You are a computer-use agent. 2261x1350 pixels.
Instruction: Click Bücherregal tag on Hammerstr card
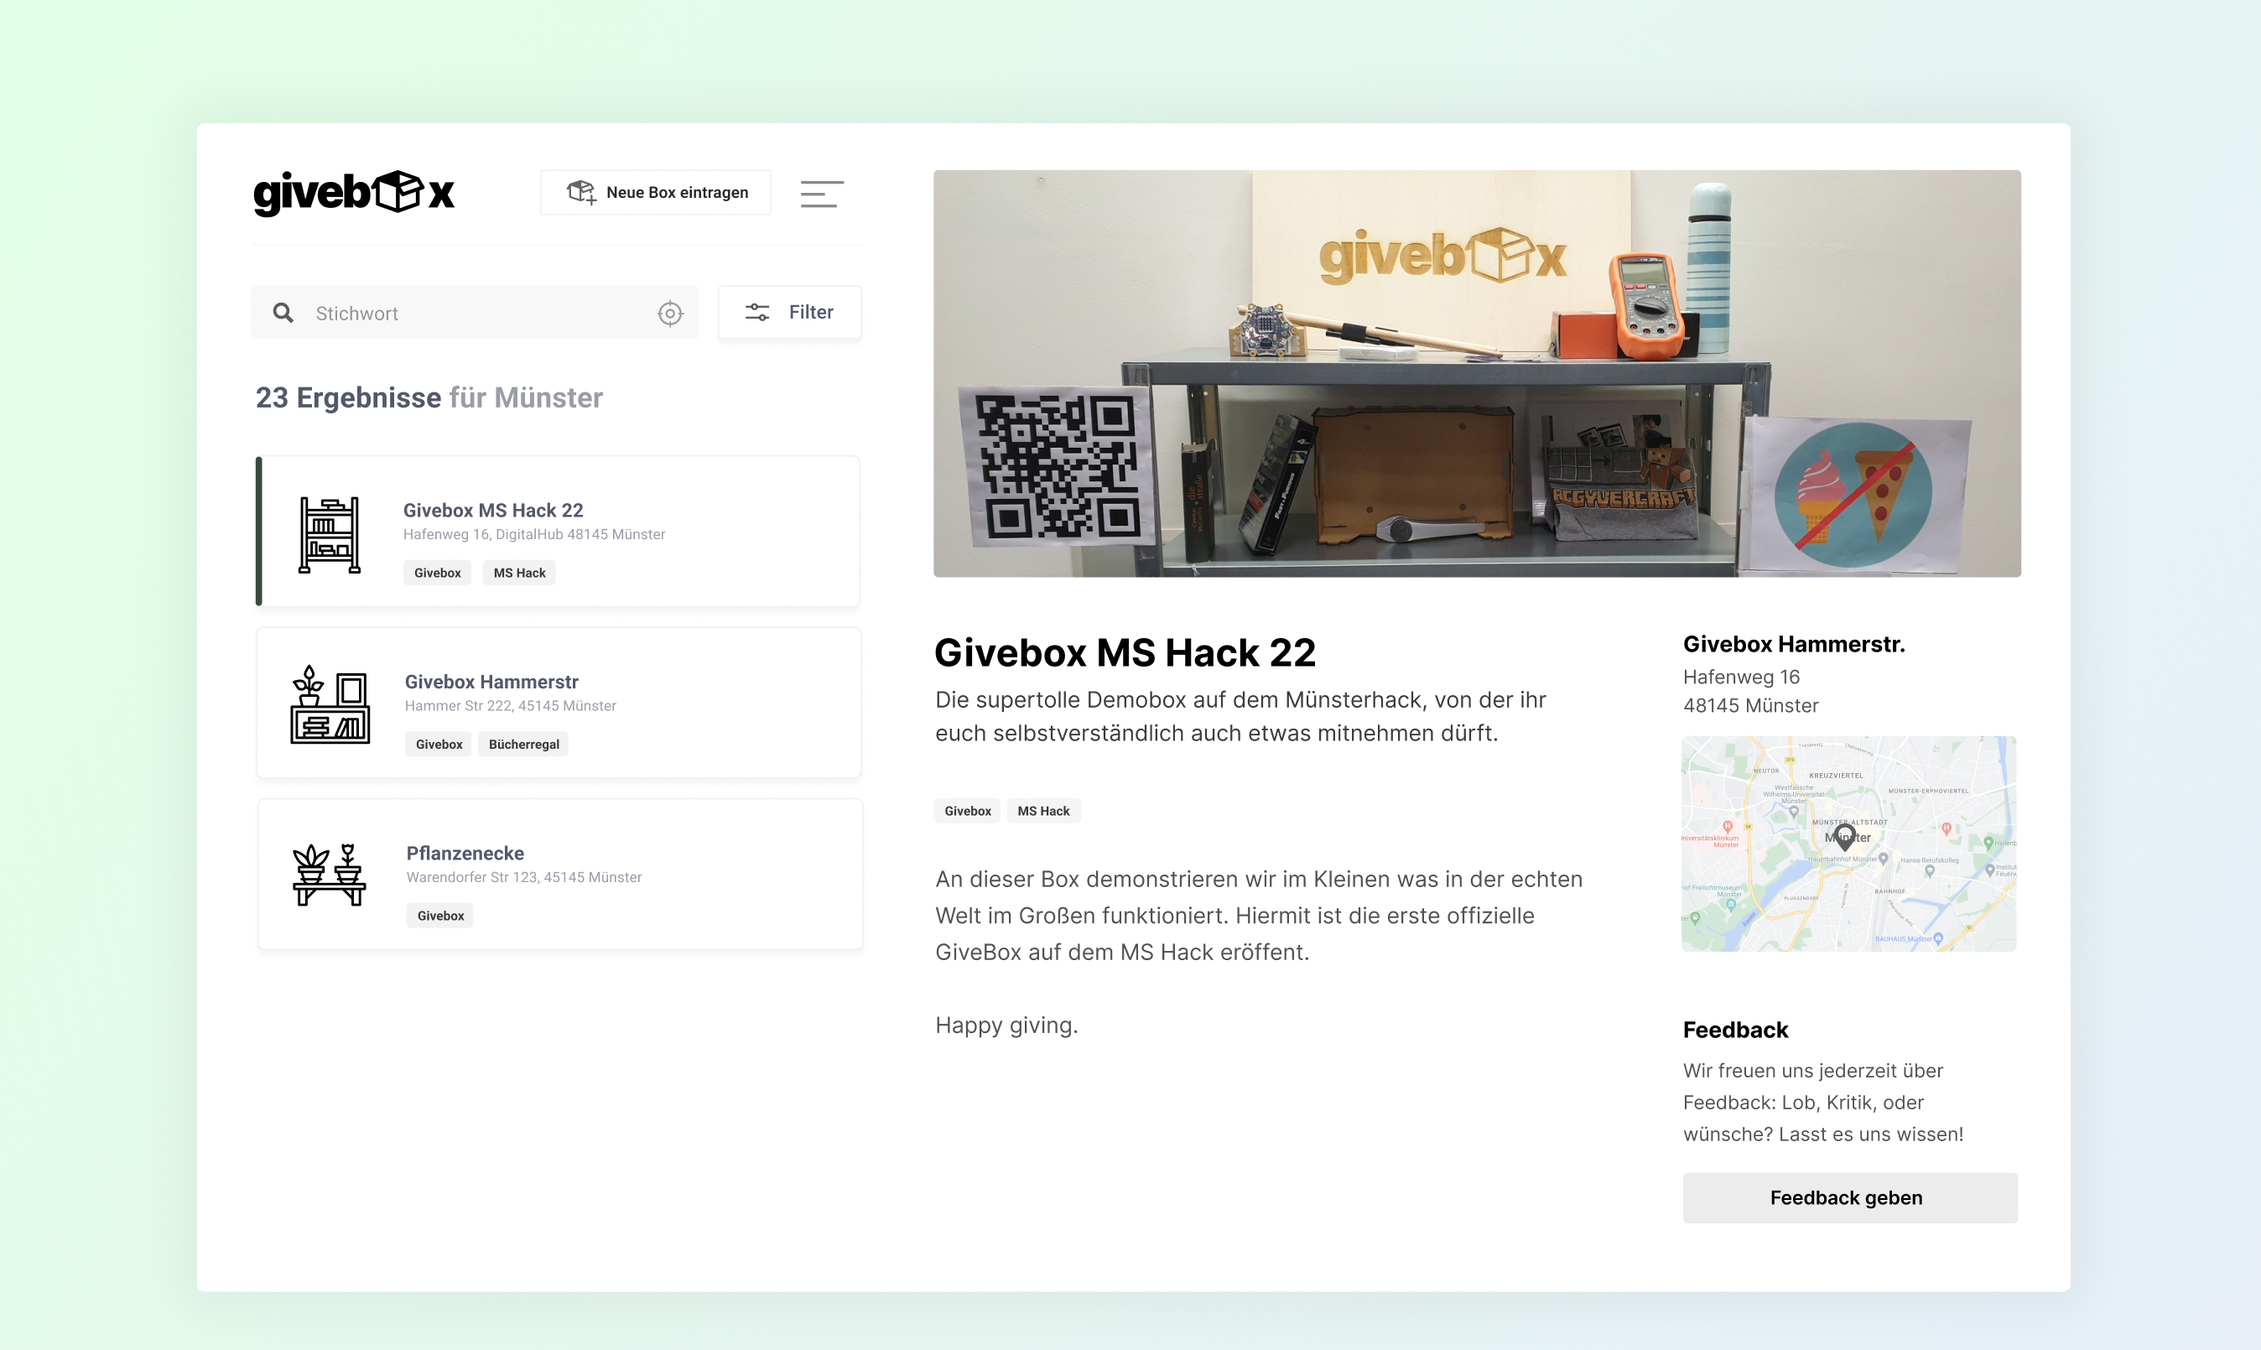523,744
